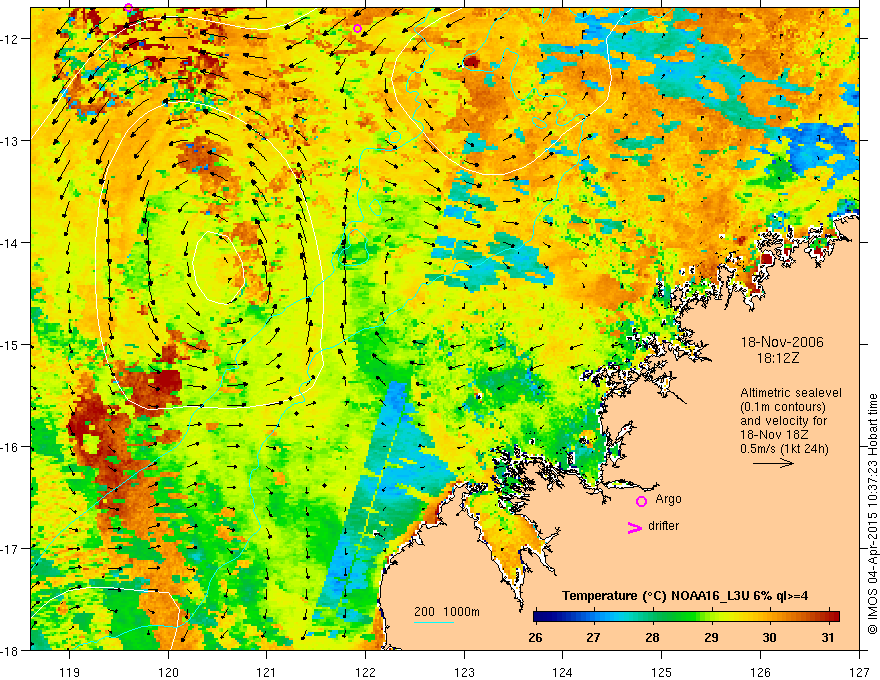Click the longitude 127 axis label
The width and height of the screenshot is (880, 680).
[x=859, y=673]
